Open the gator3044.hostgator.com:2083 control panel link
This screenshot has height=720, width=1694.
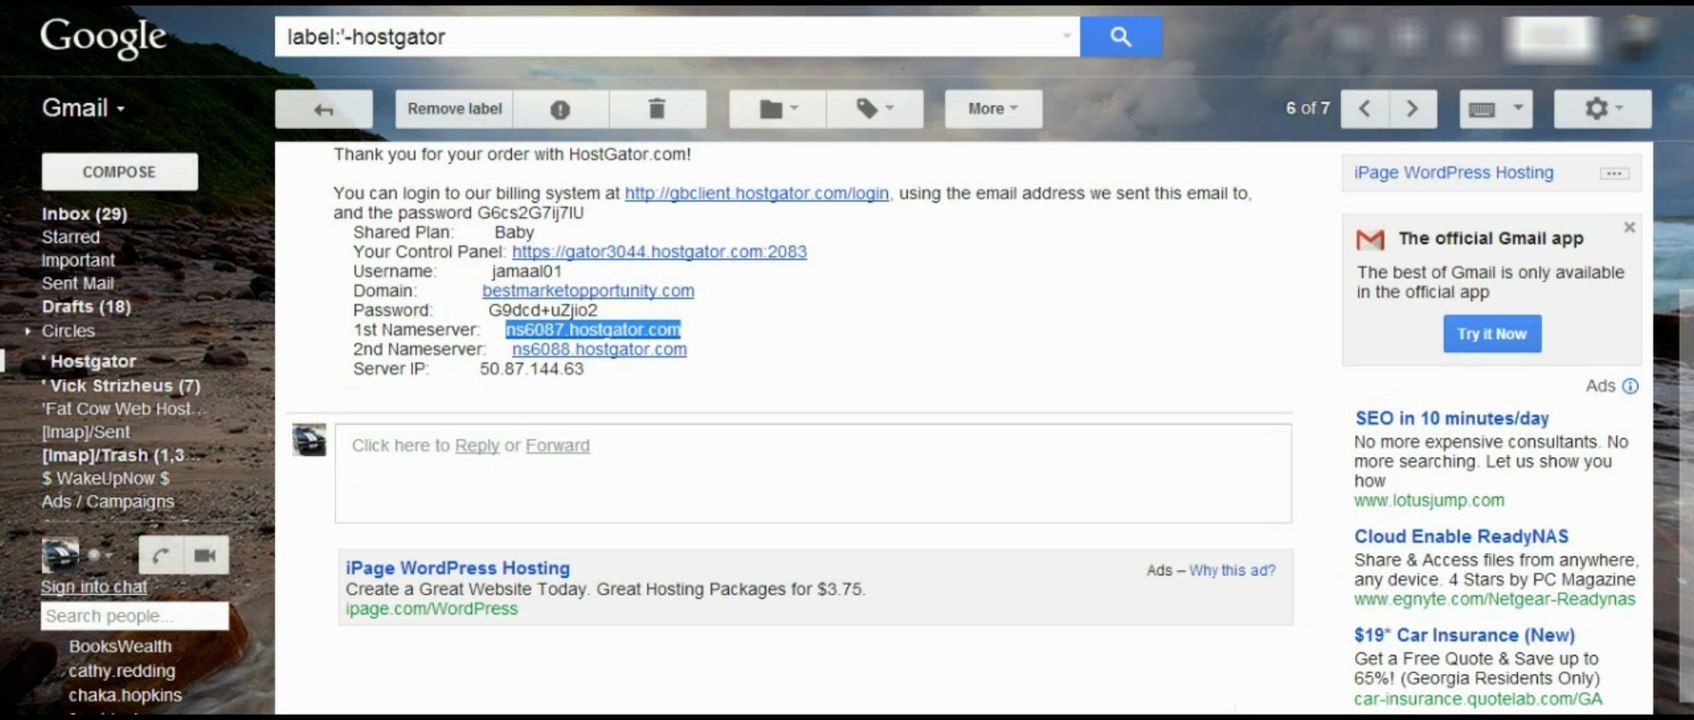[x=659, y=252]
